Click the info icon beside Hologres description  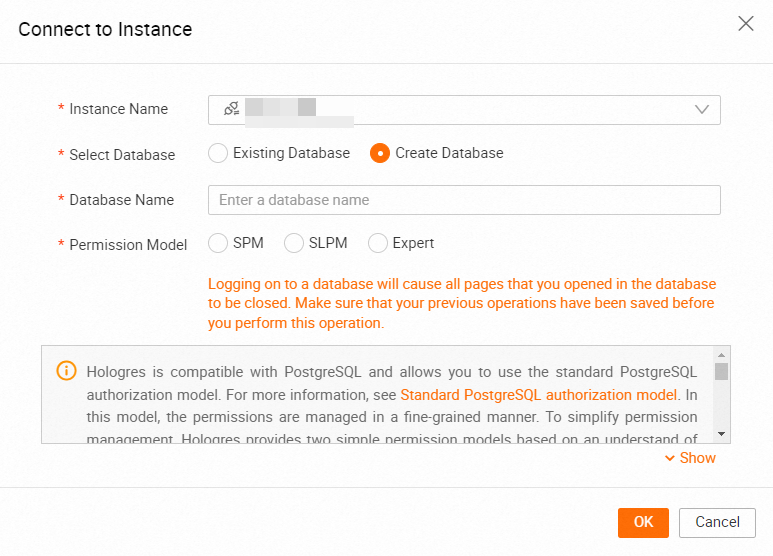[67, 371]
